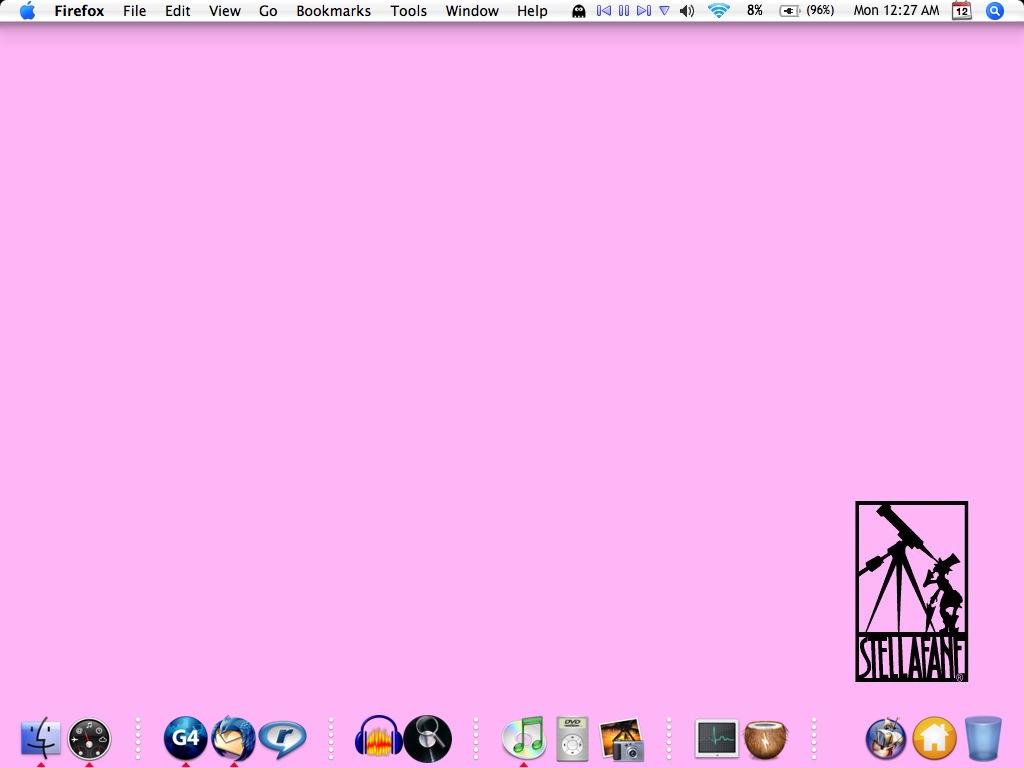Viewport: 1024px width, 768px height.
Task: Open the Help menu
Action: pos(532,11)
